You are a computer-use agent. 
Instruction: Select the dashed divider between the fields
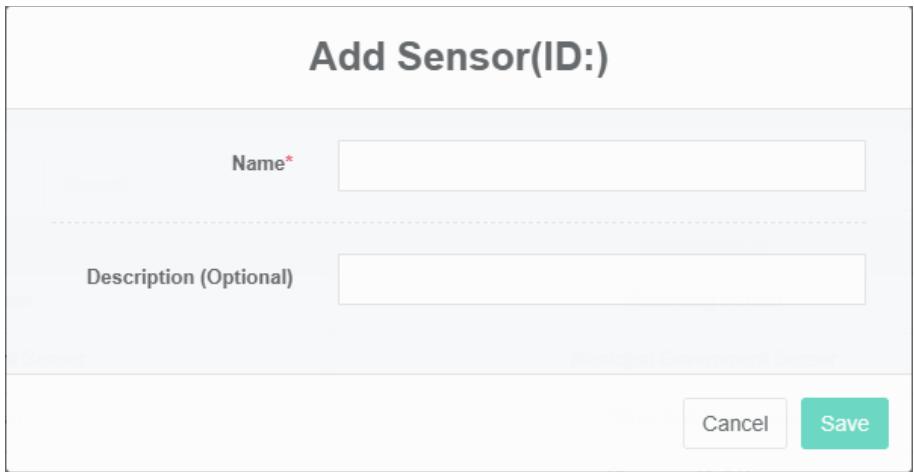click(458, 222)
